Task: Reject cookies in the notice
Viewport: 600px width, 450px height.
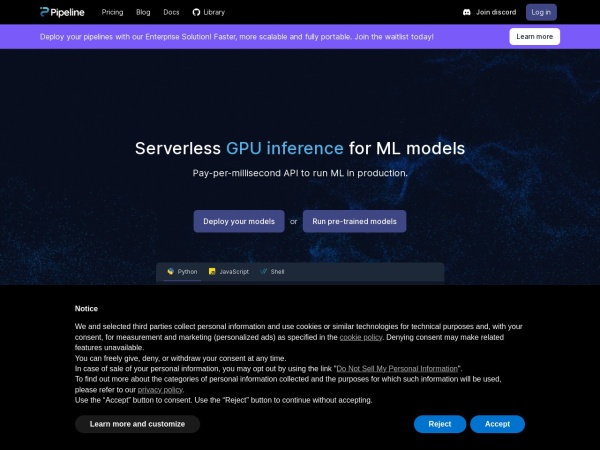Action: click(440, 424)
